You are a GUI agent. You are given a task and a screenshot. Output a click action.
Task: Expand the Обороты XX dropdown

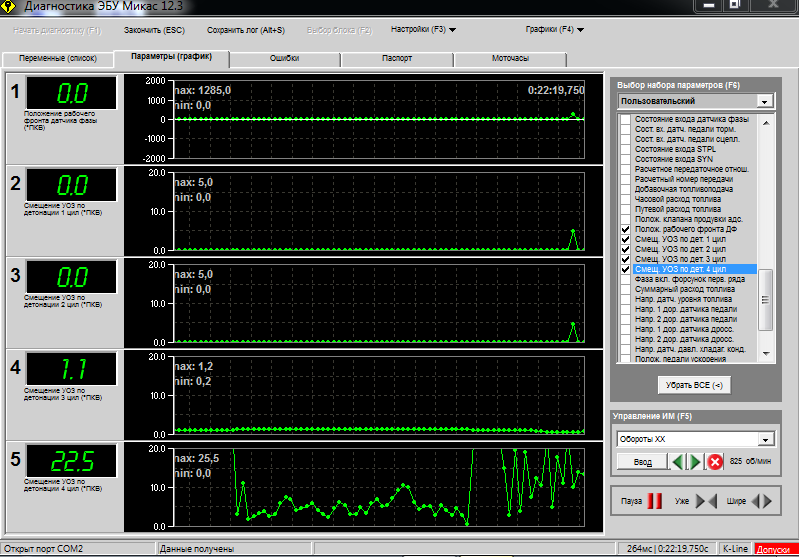764,439
